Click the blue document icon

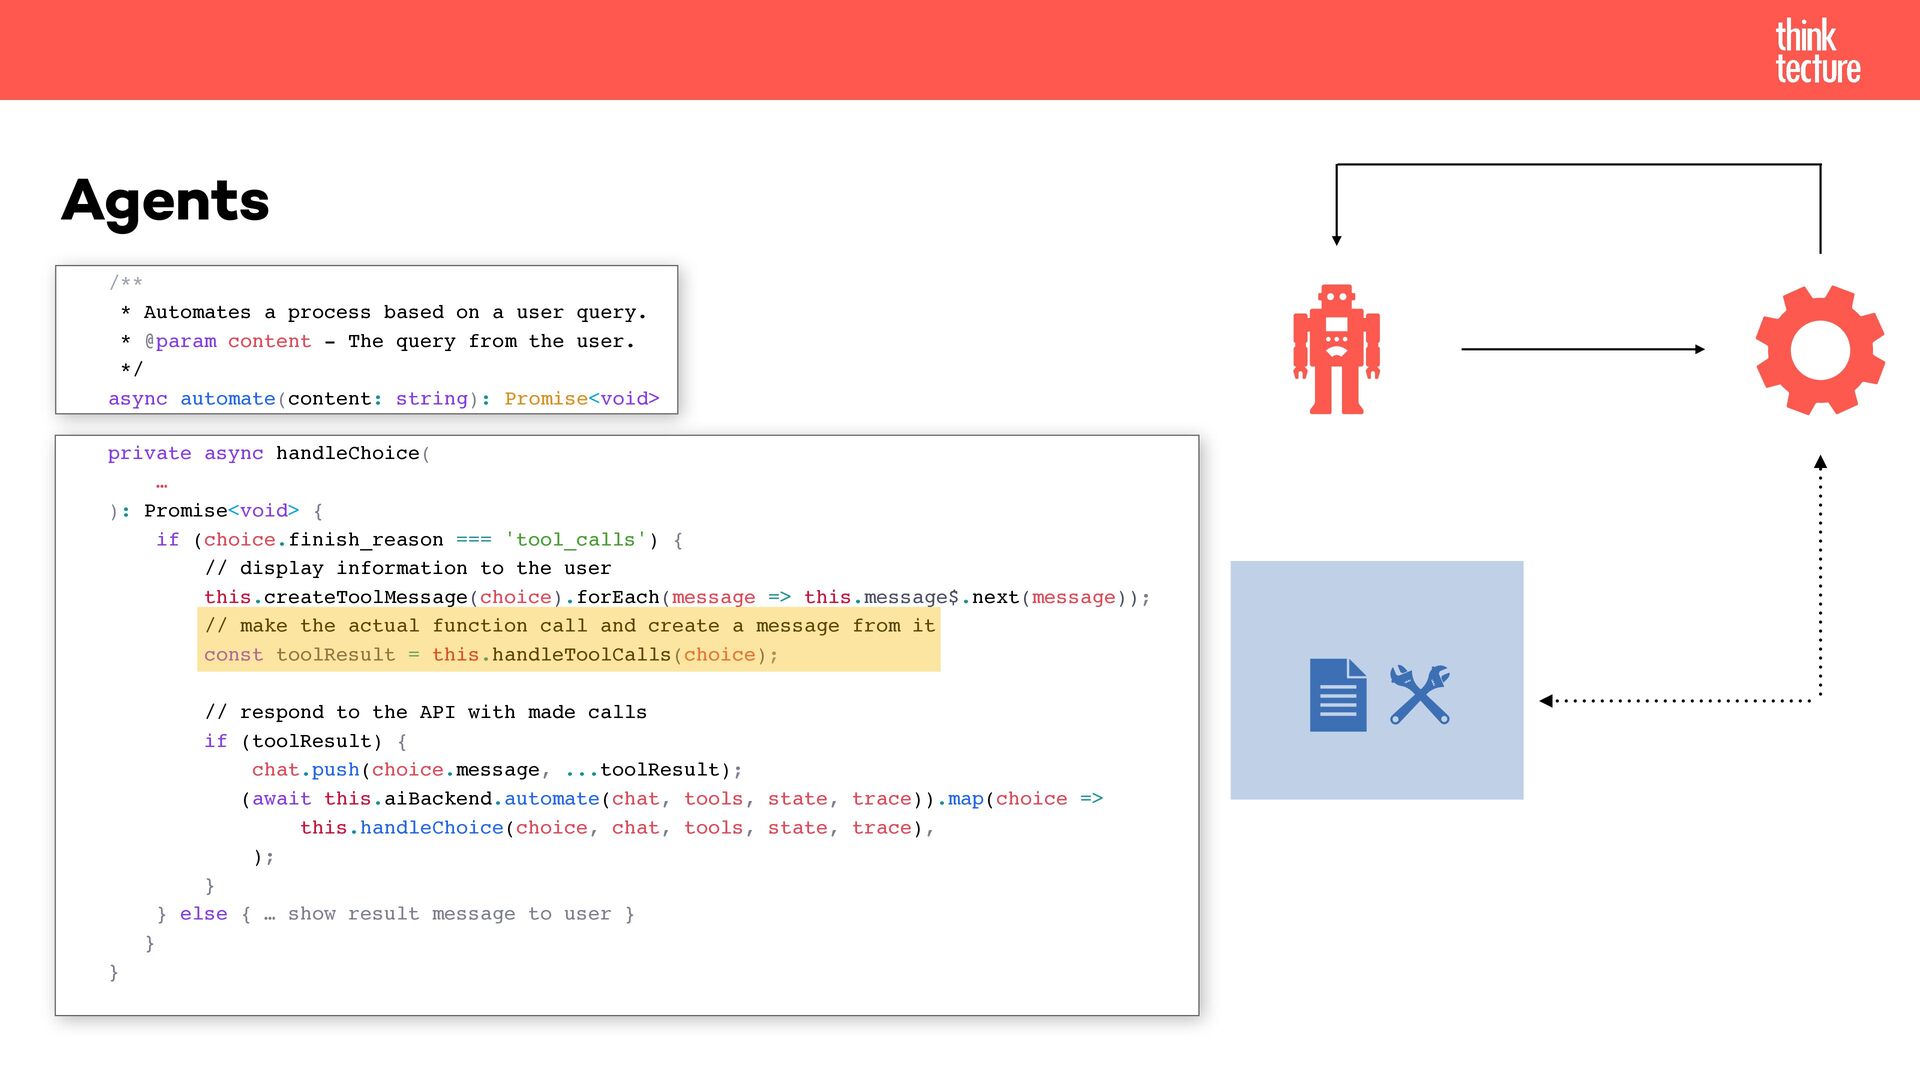[1337, 694]
